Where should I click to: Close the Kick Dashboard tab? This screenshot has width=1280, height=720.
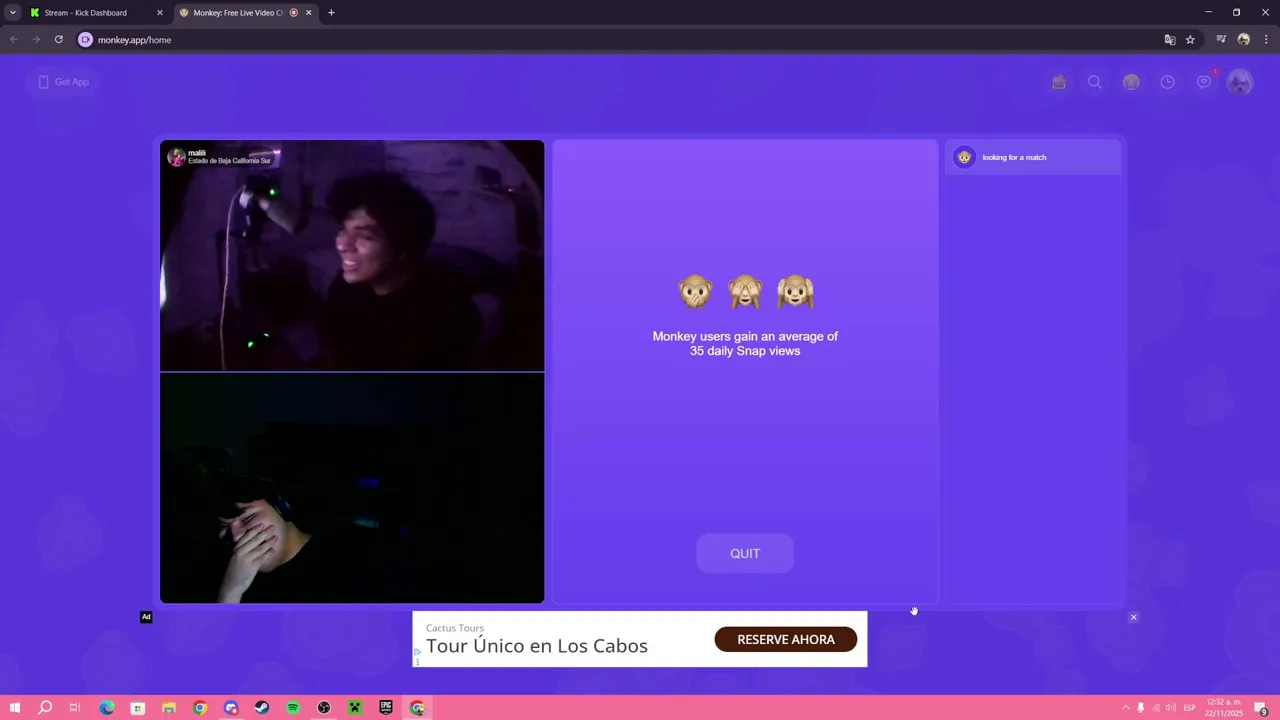(x=159, y=13)
